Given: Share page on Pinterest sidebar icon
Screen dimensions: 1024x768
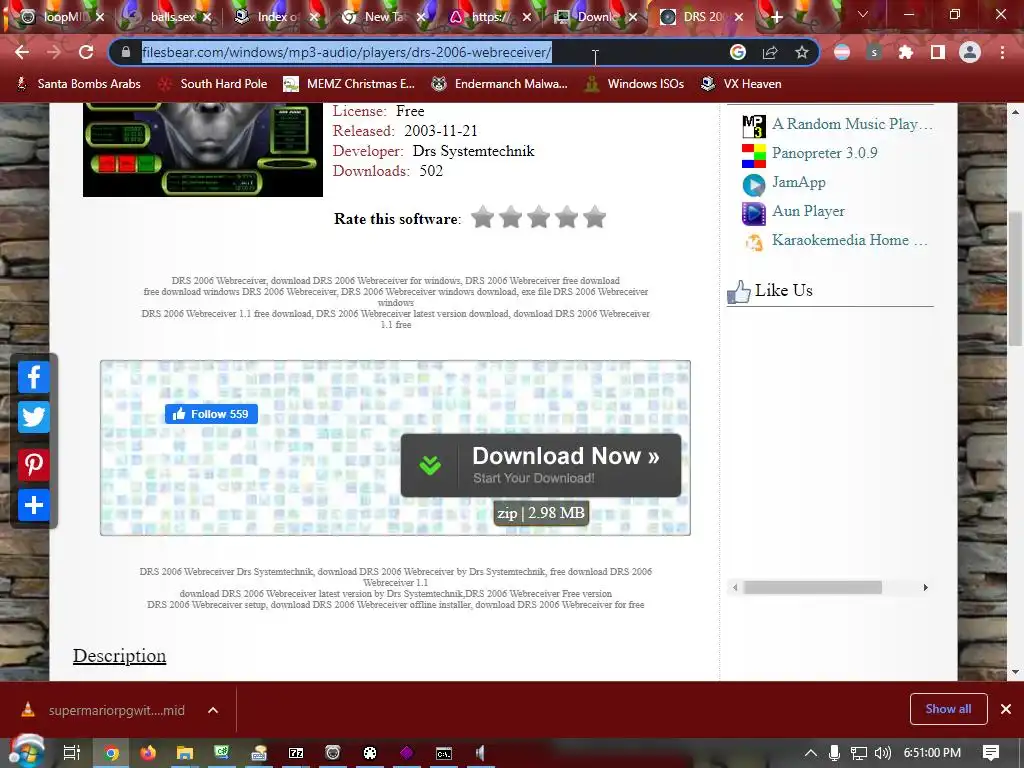Looking at the screenshot, I should [x=34, y=464].
